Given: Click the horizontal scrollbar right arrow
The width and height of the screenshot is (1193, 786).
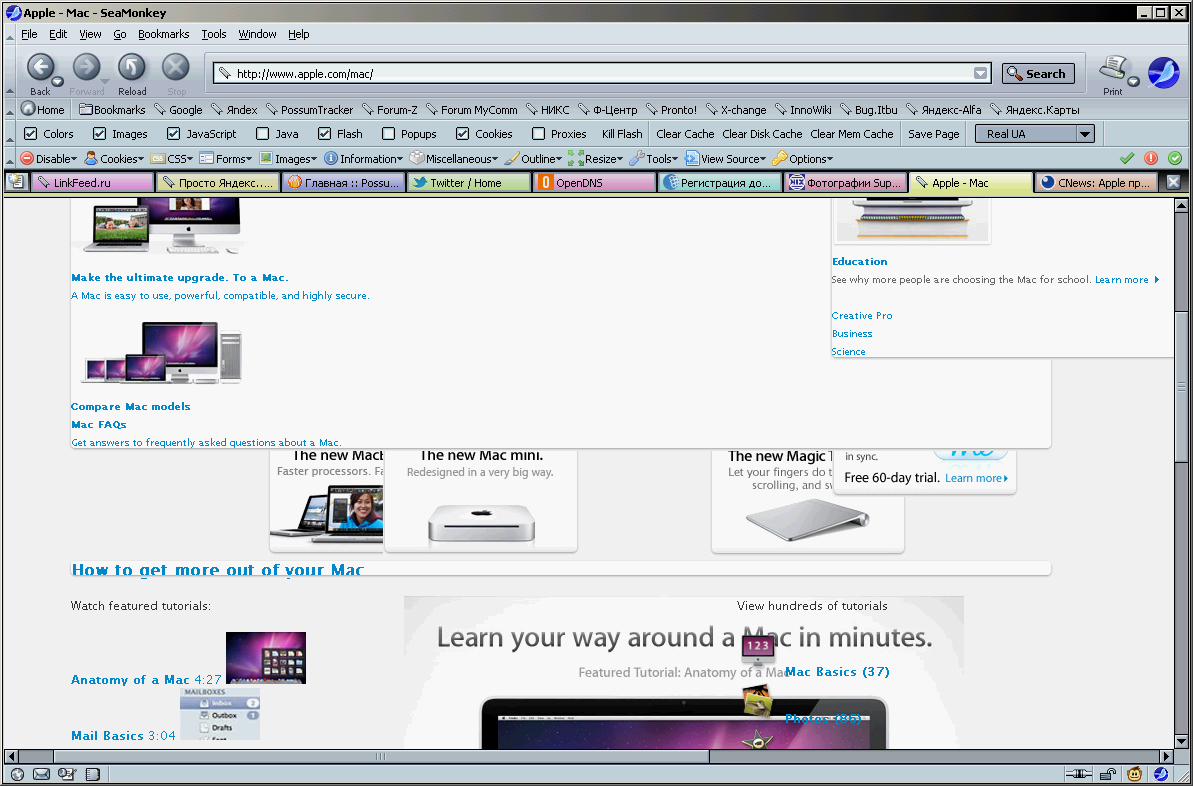Looking at the screenshot, I should point(1166,756).
